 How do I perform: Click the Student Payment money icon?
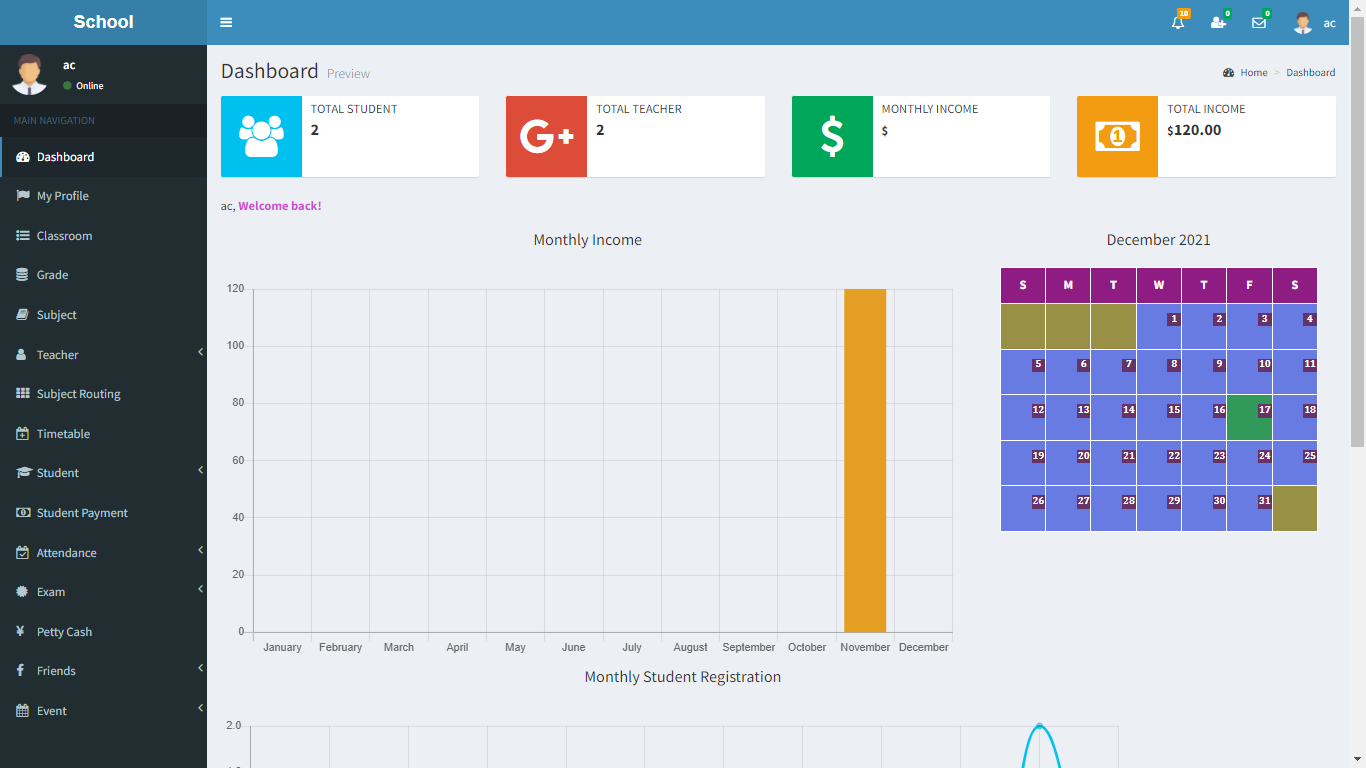(x=23, y=513)
